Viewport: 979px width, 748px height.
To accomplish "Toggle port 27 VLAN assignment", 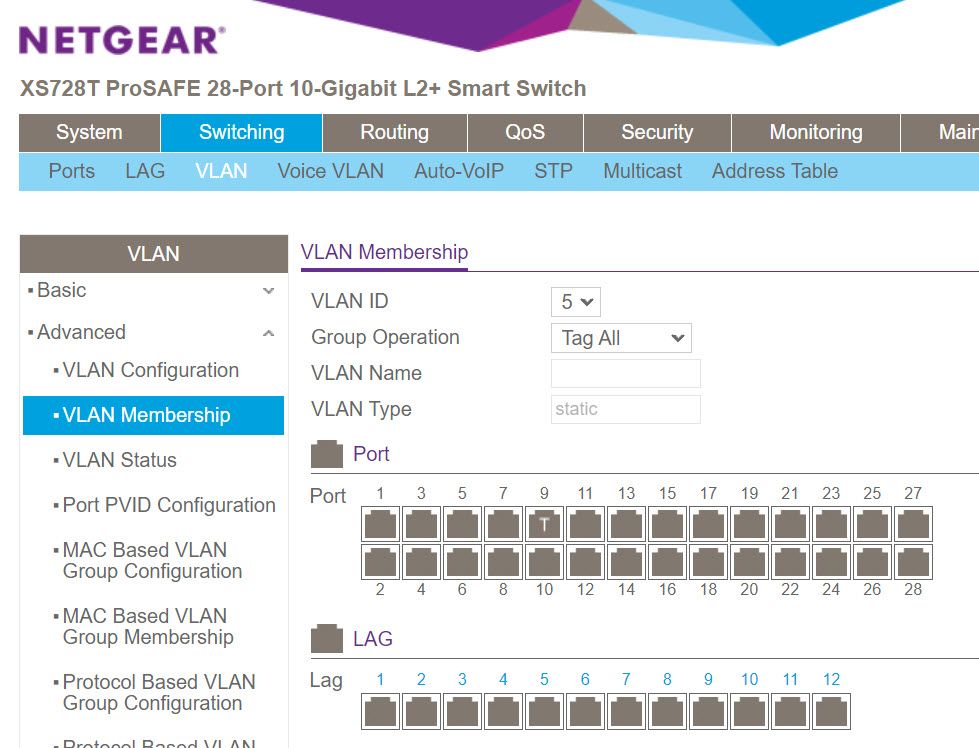I will tap(913, 523).
